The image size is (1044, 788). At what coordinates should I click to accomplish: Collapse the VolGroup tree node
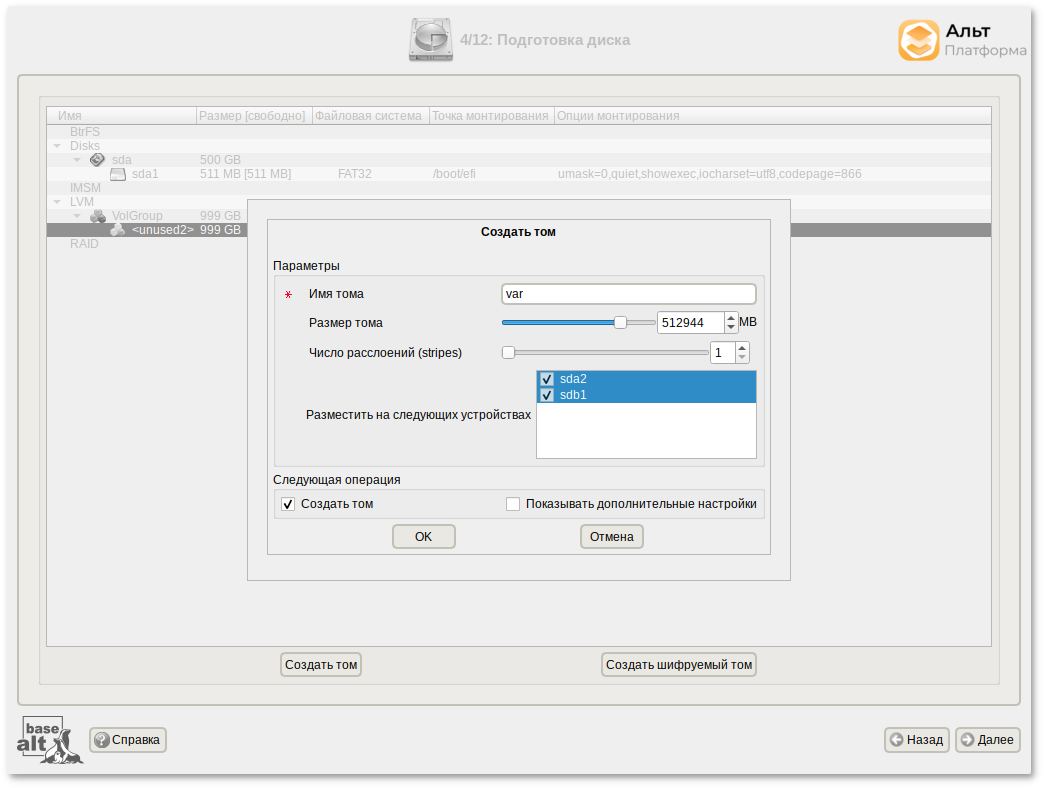[x=76, y=216]
